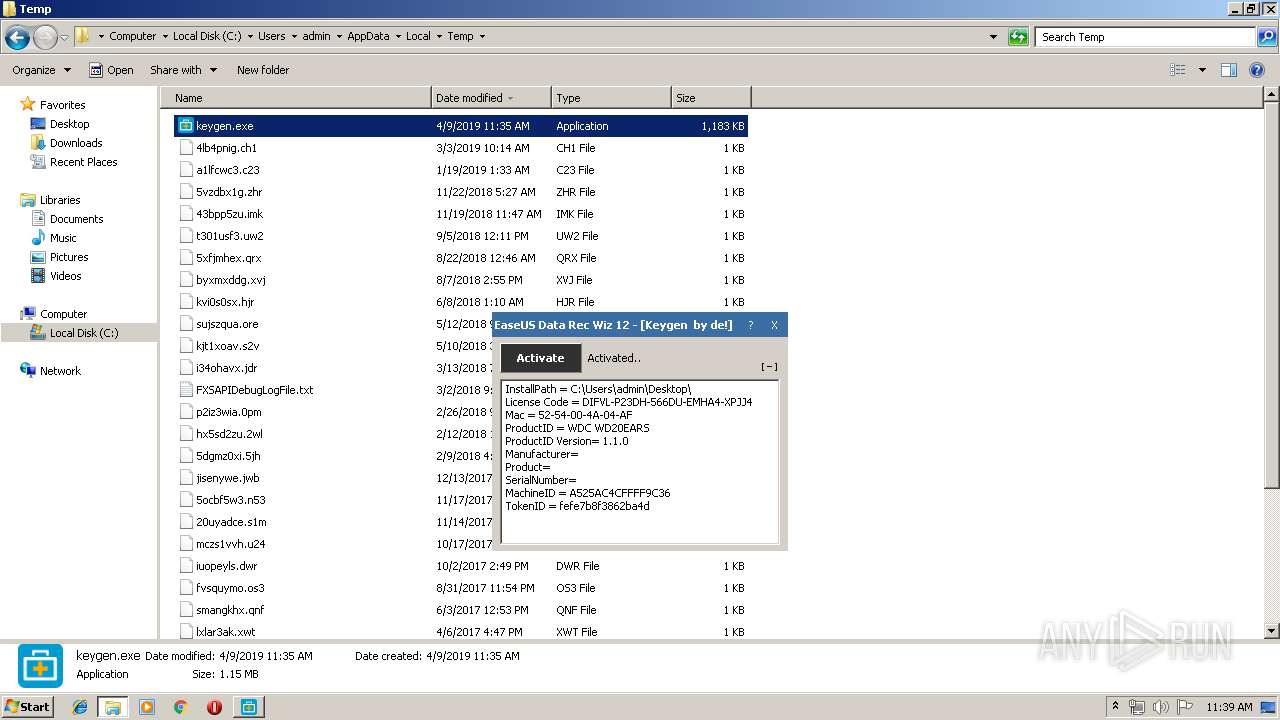Open the Documents library
The image size is (1280, 720).
(76, 219)
